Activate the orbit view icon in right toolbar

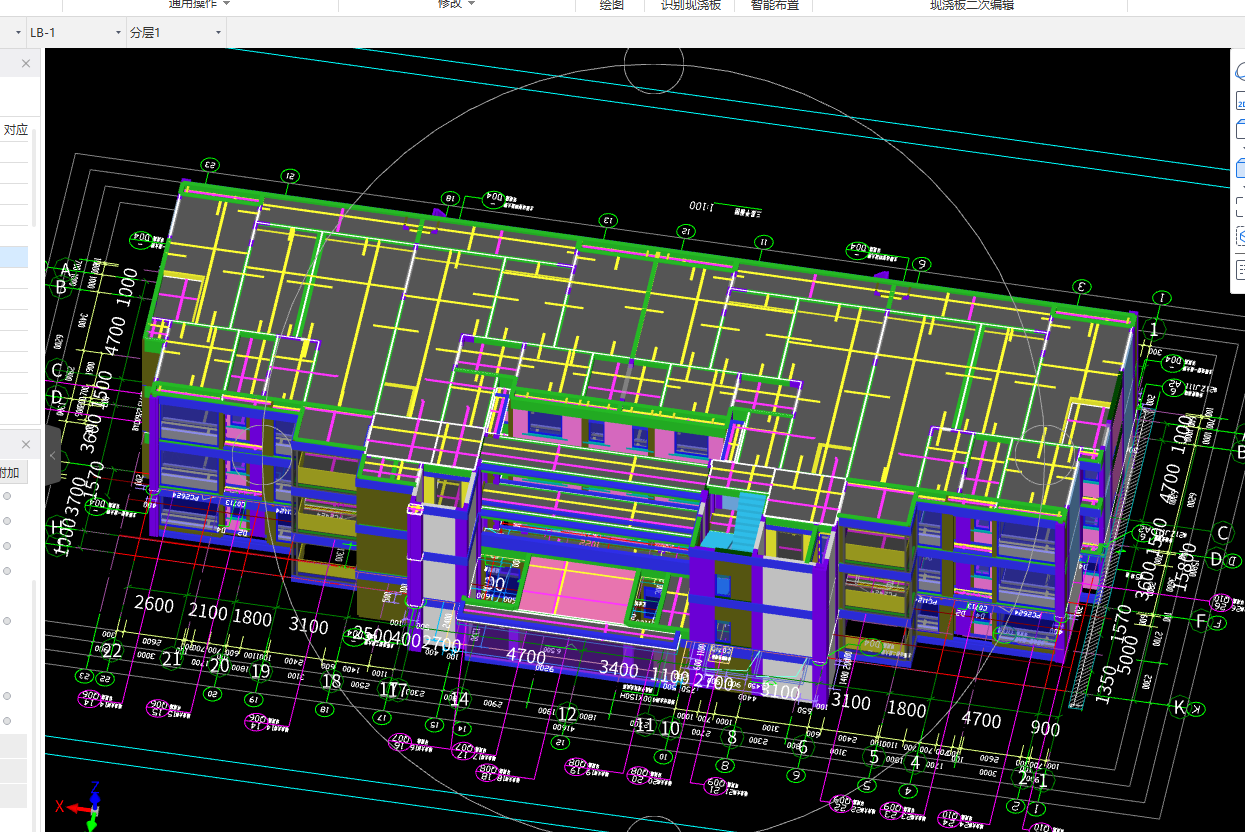coord(1240,72)
